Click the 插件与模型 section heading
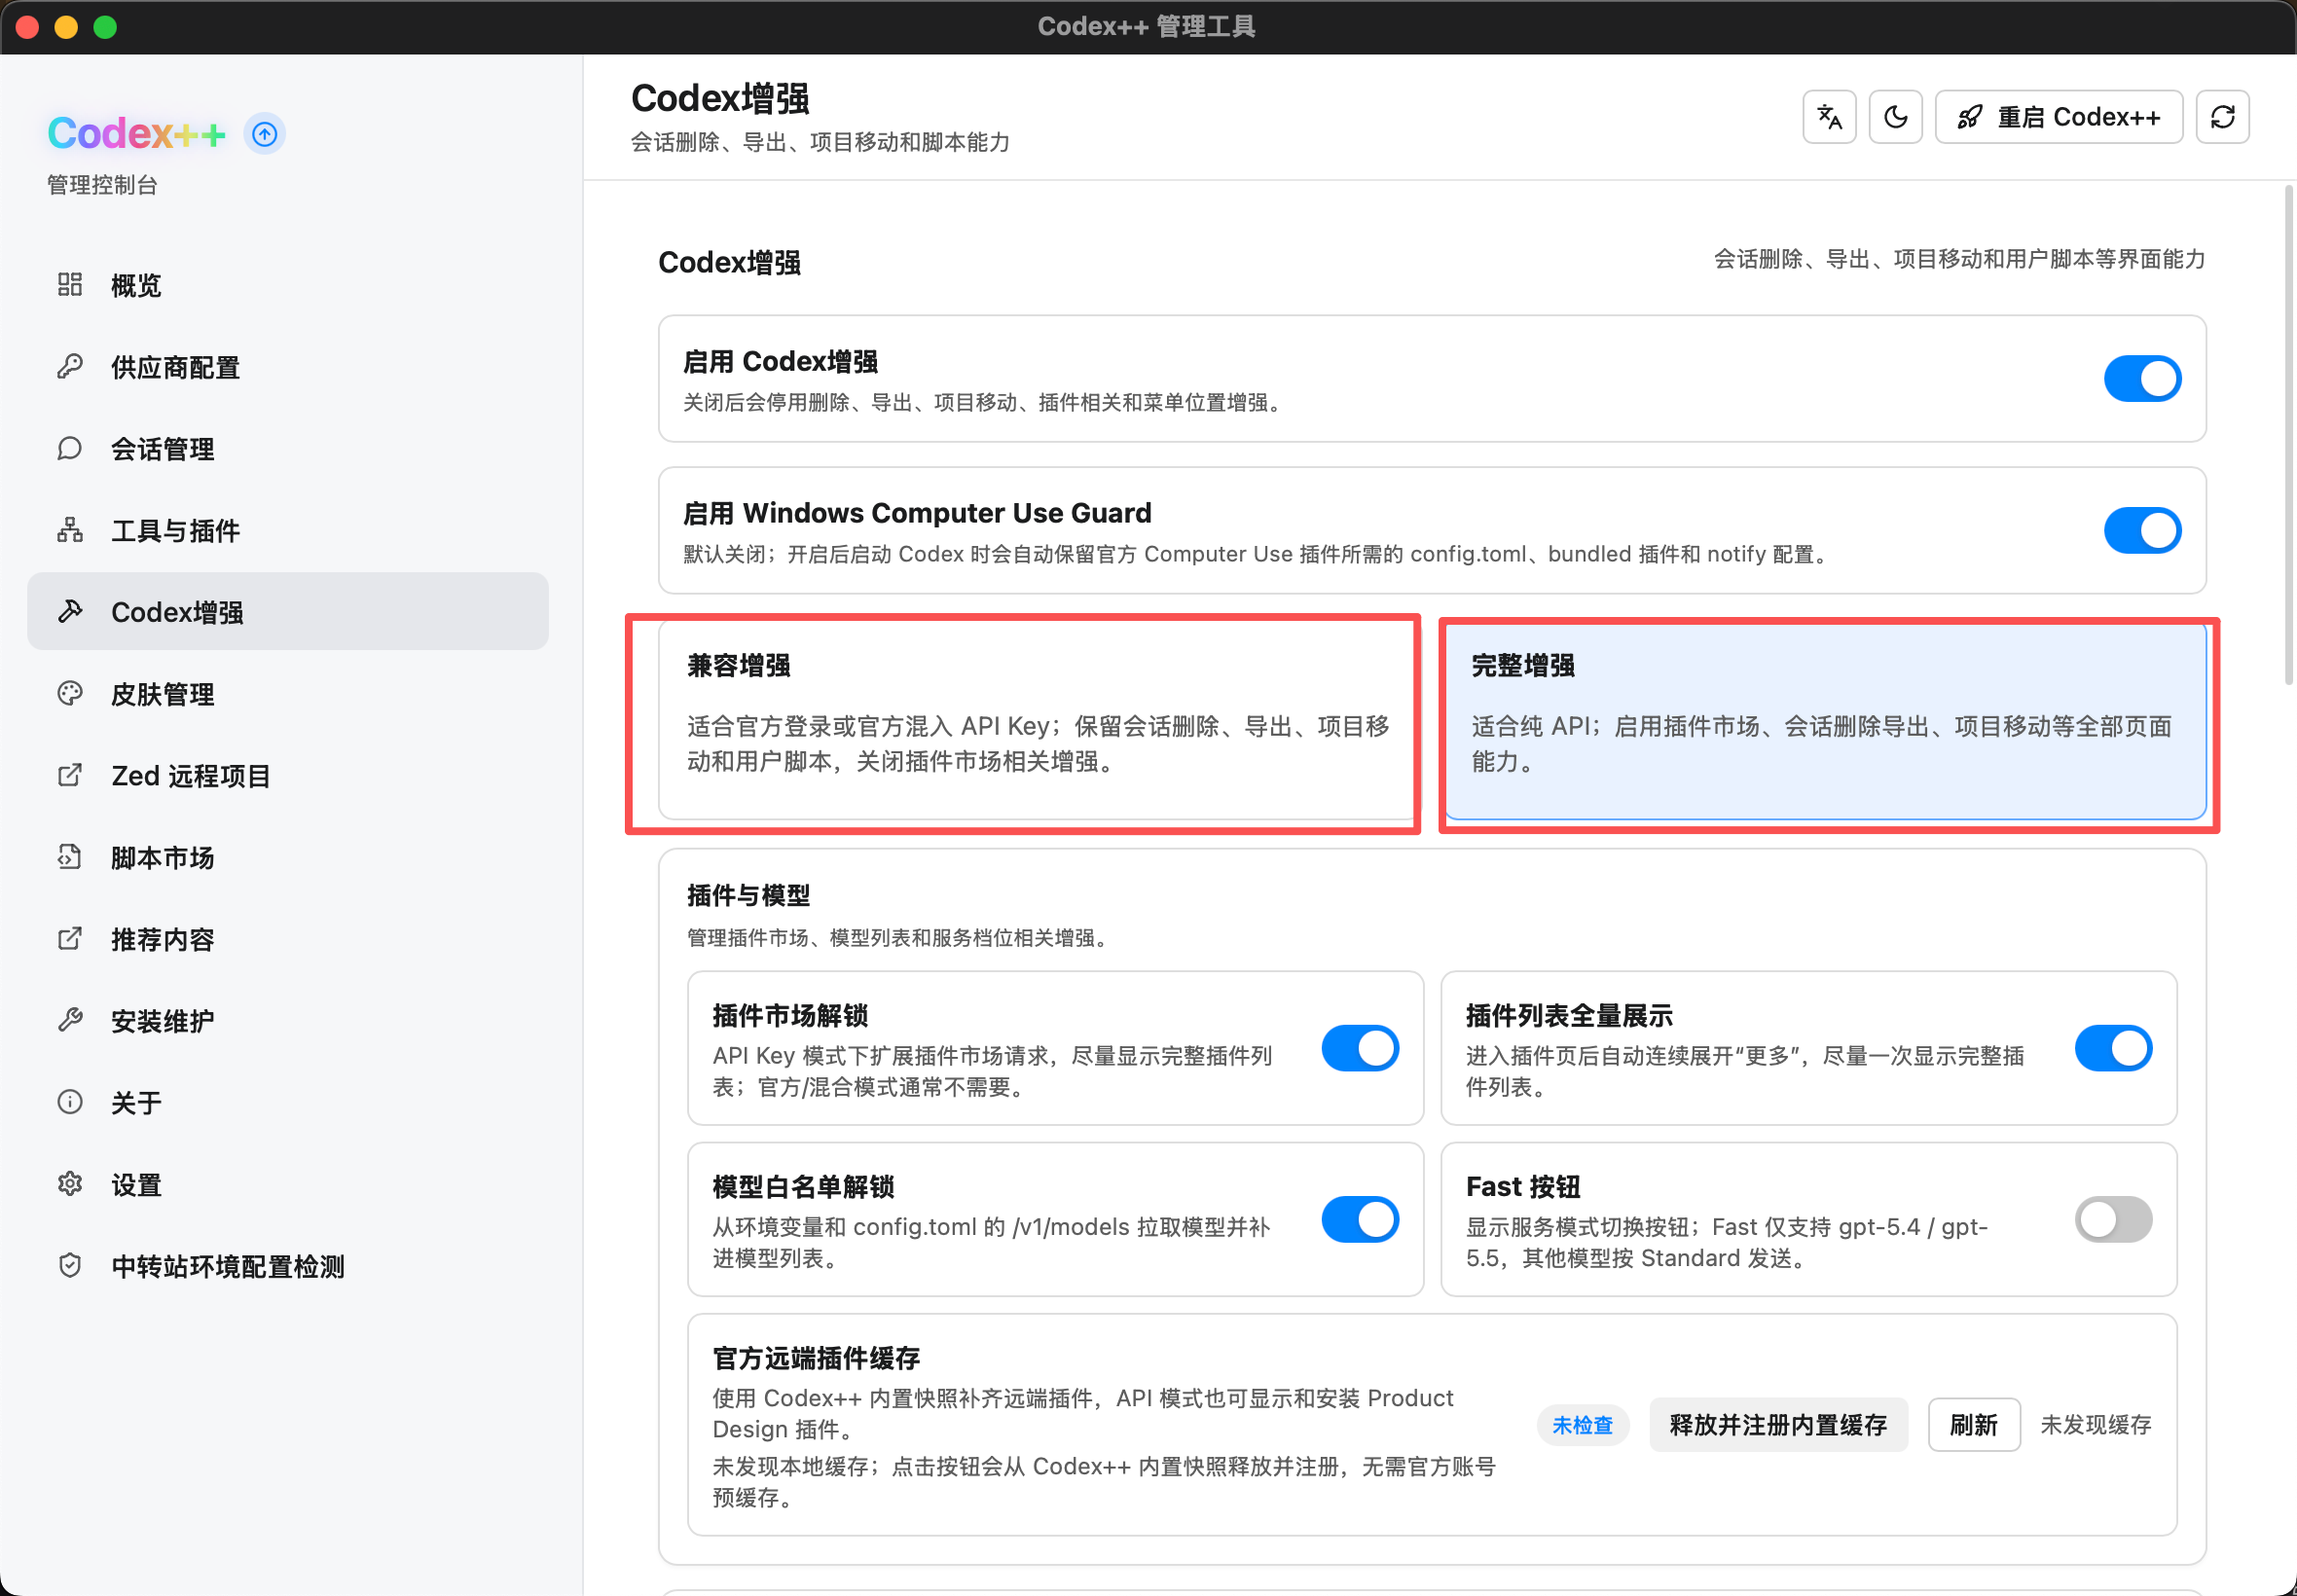Screen dimensions: 2297x1596 (749, 896)
